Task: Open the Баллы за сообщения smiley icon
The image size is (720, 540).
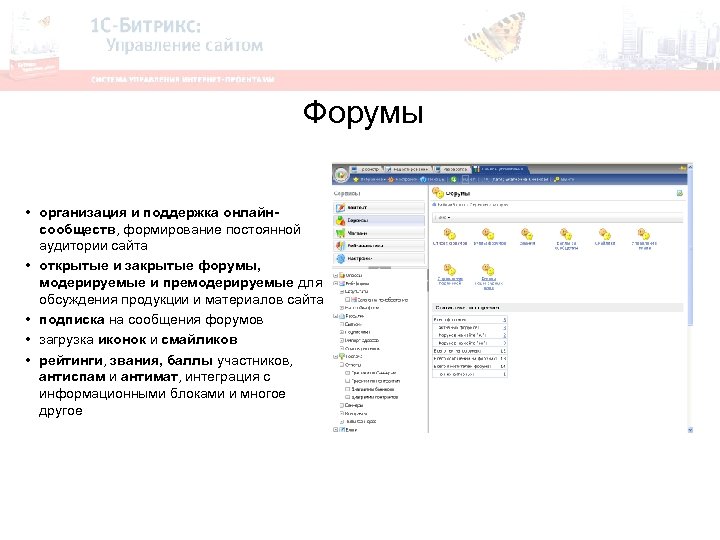Action: pos(566,234)
